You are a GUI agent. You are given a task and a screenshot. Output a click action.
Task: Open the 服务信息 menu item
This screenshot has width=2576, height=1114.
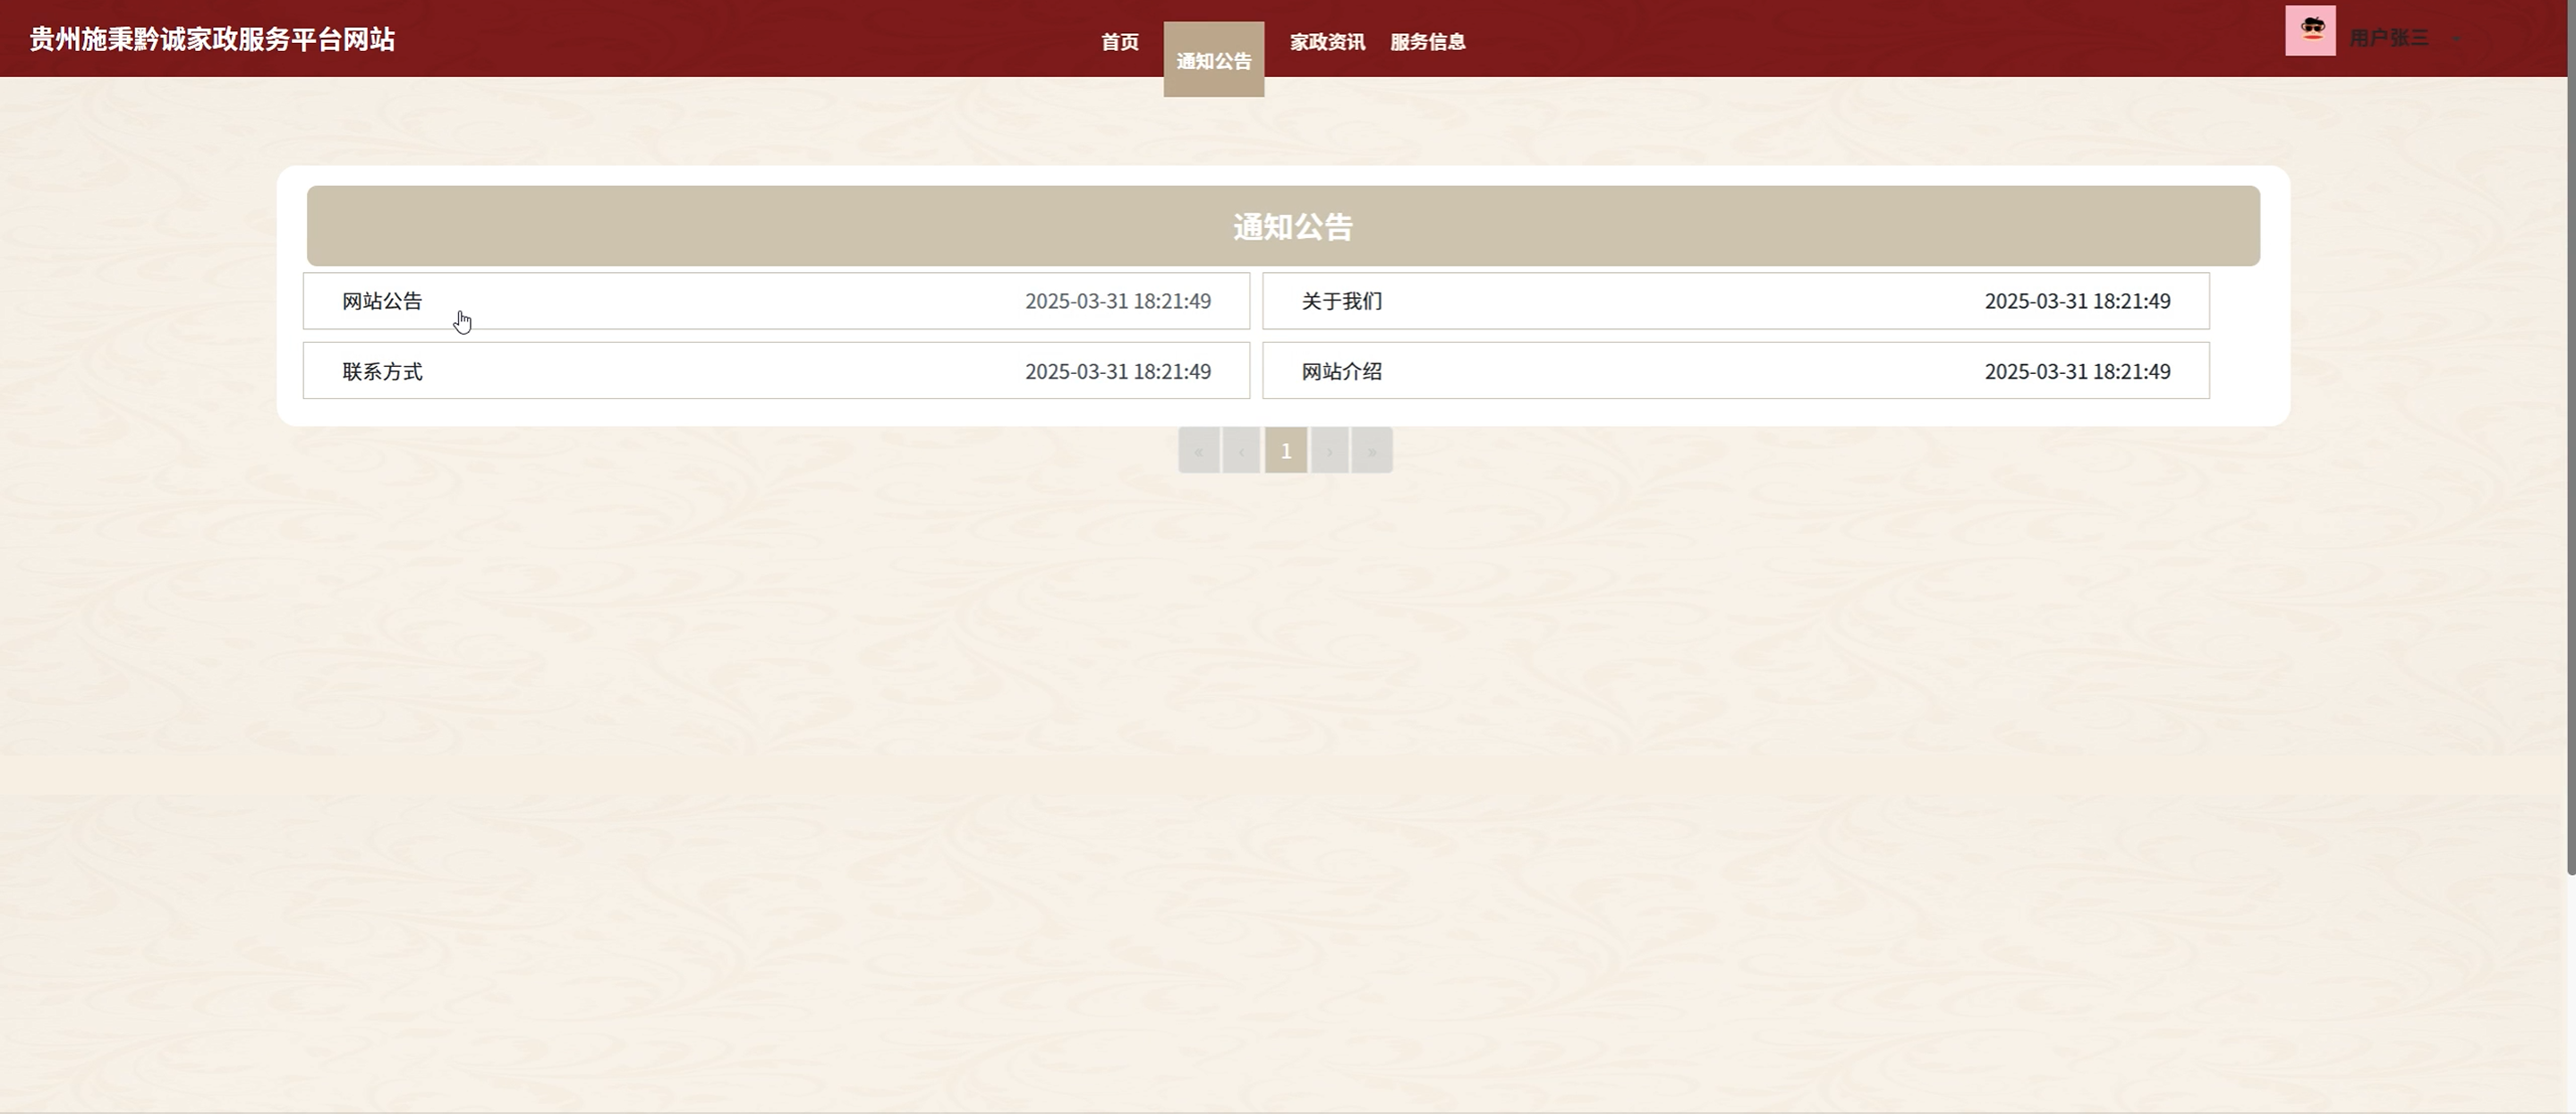point(1427,42)
